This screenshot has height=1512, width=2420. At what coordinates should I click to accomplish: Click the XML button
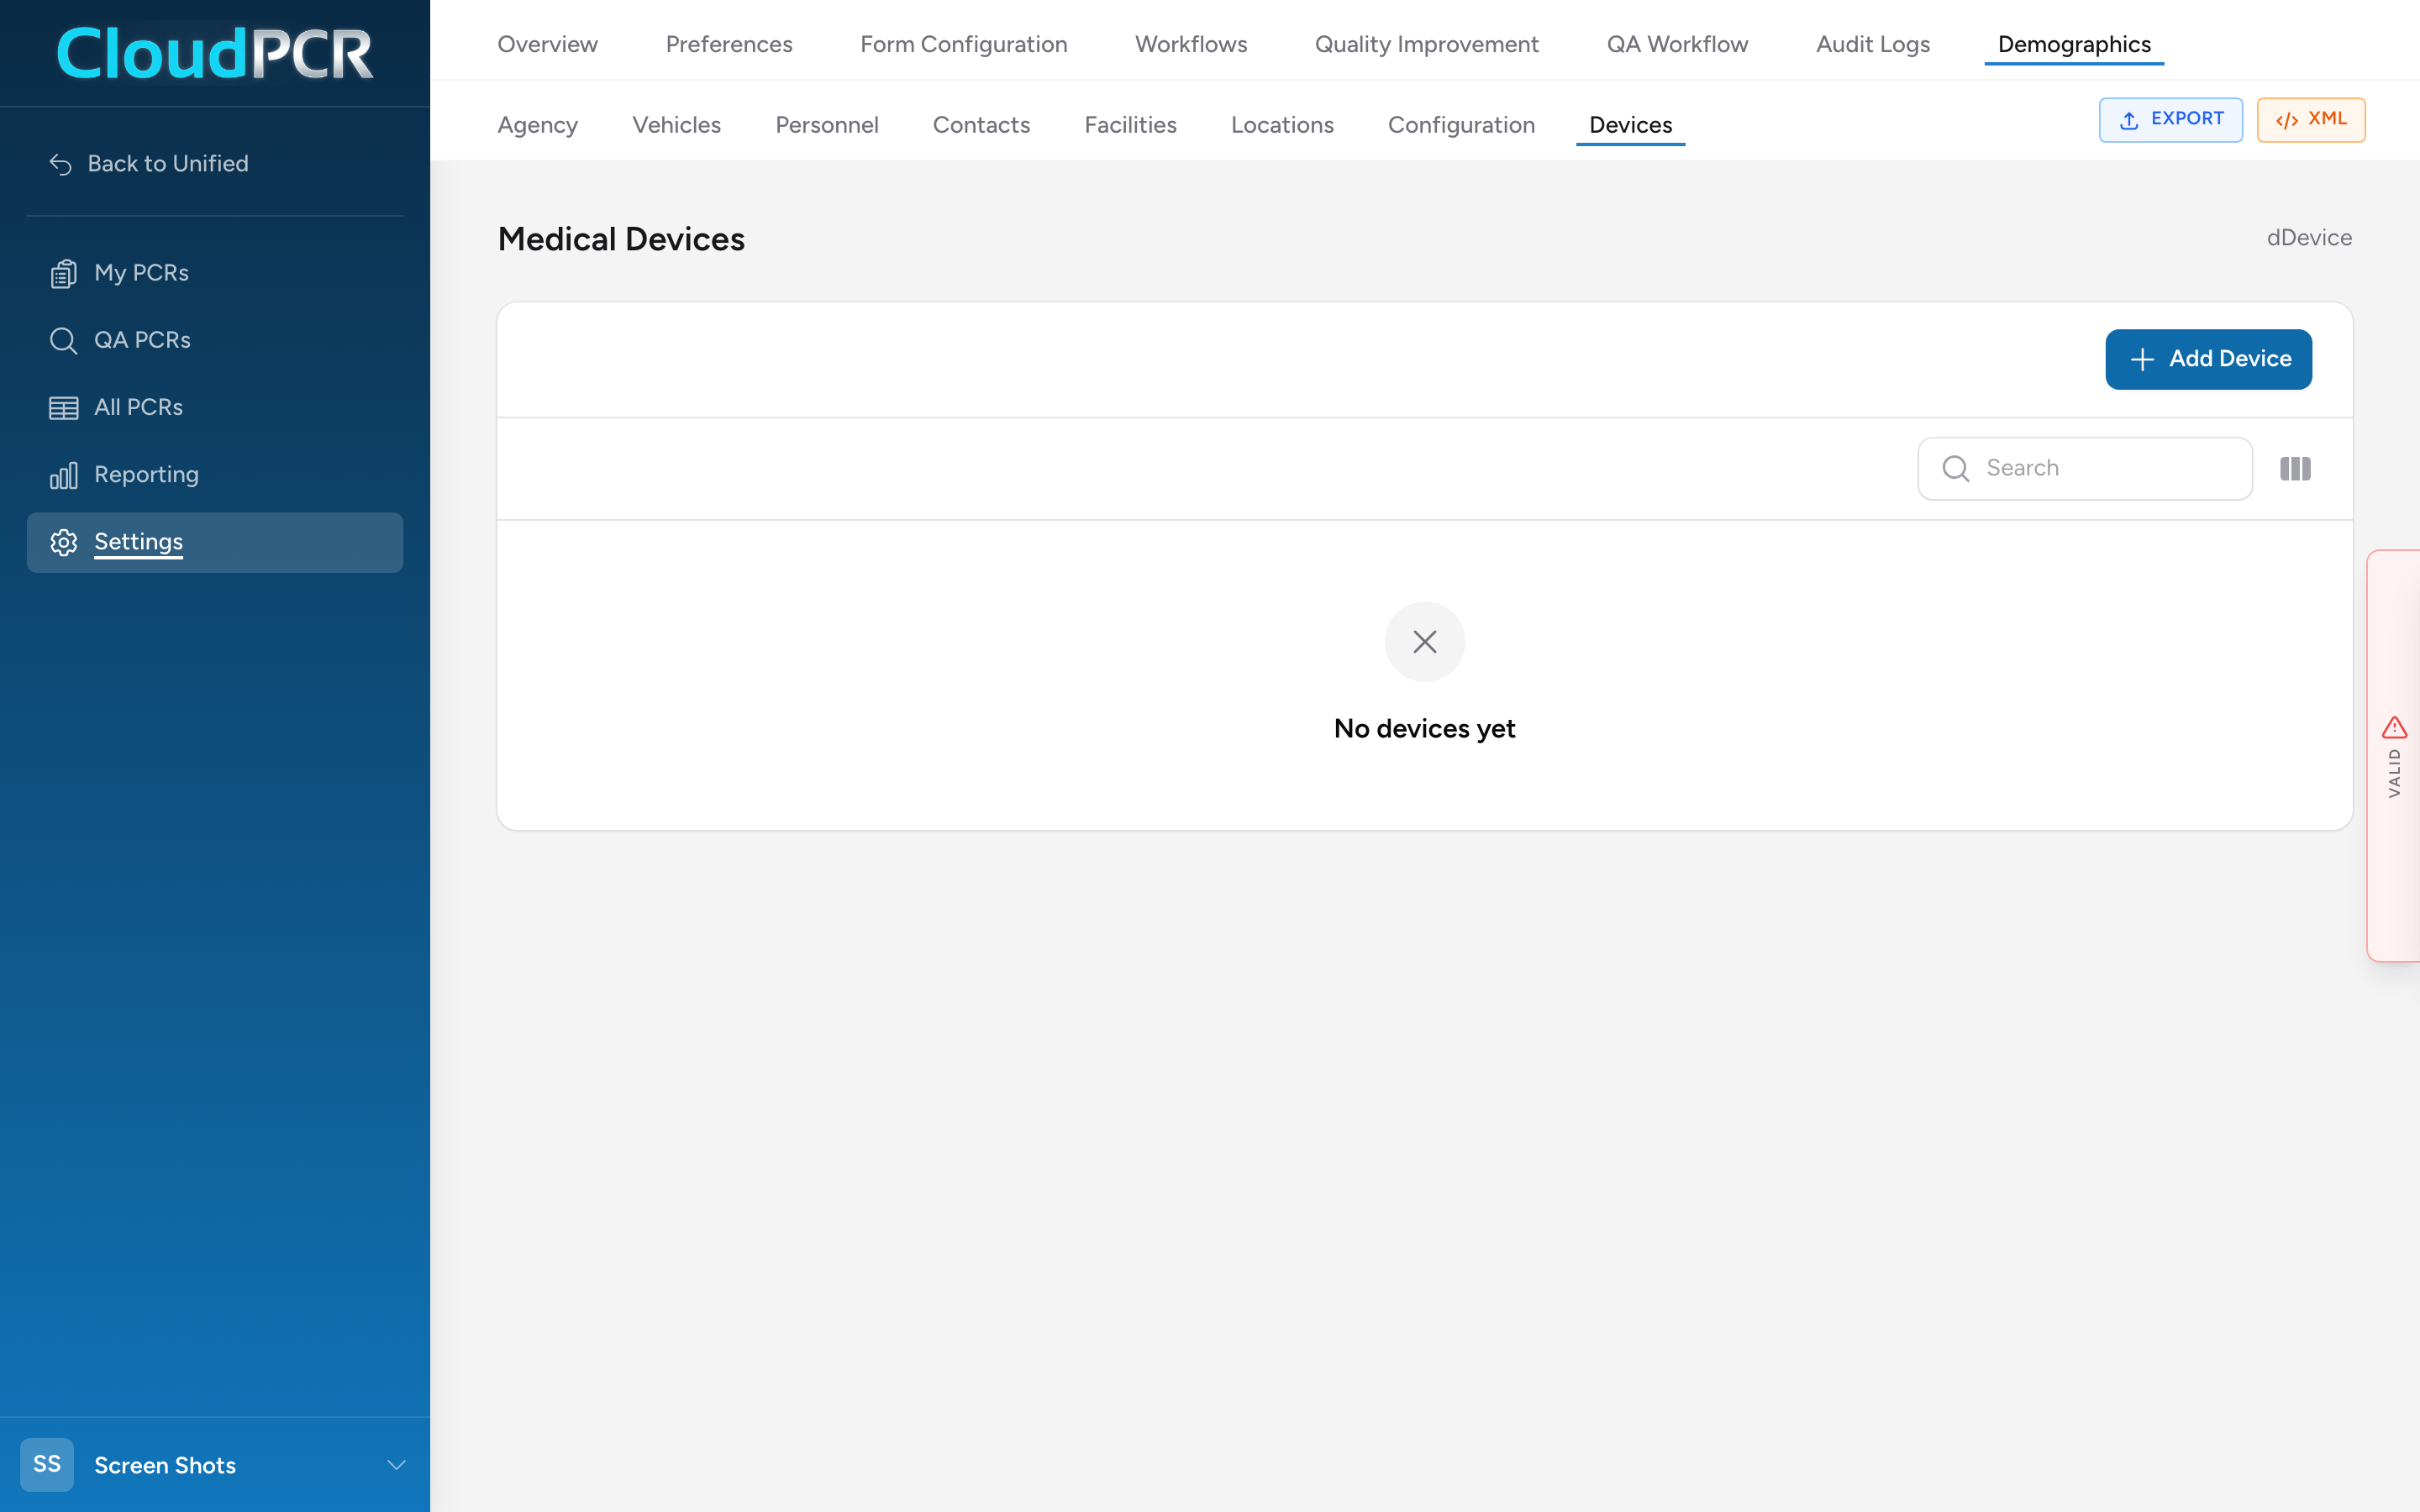2310,120
